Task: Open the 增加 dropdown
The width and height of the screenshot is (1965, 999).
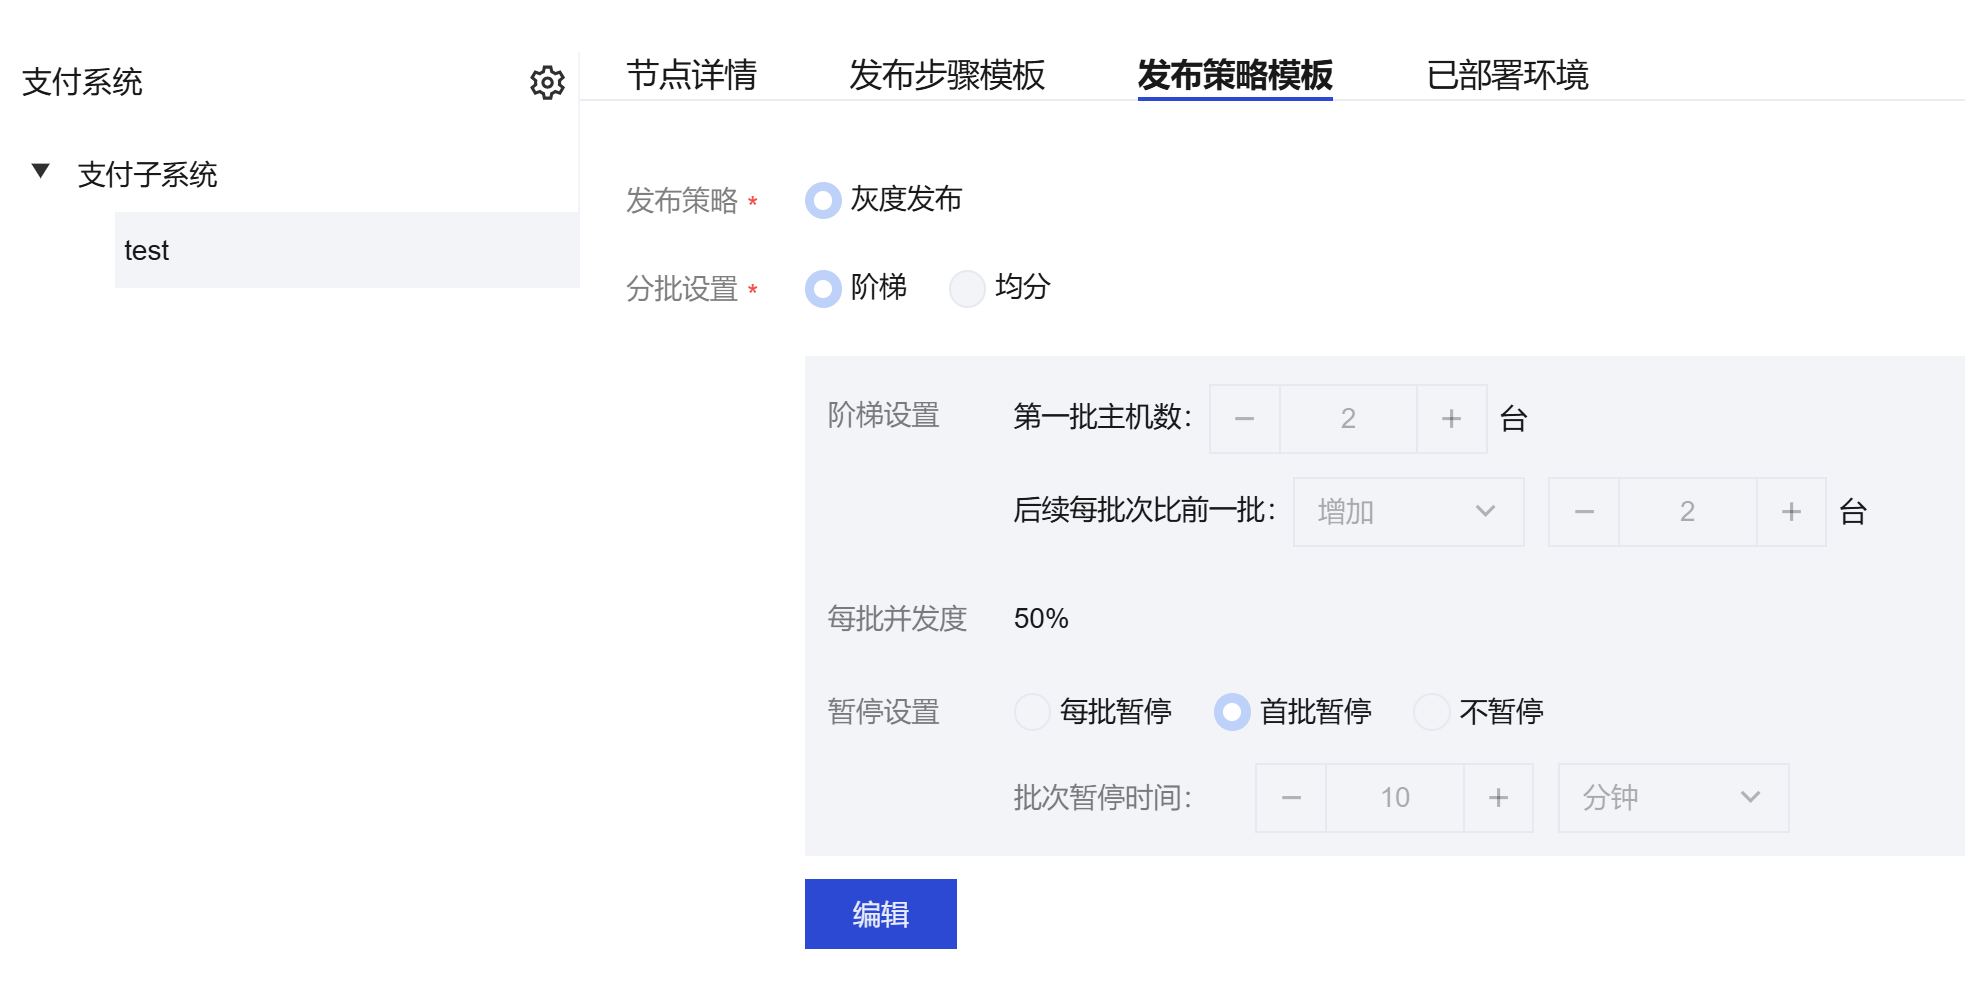Action: 1407,512
